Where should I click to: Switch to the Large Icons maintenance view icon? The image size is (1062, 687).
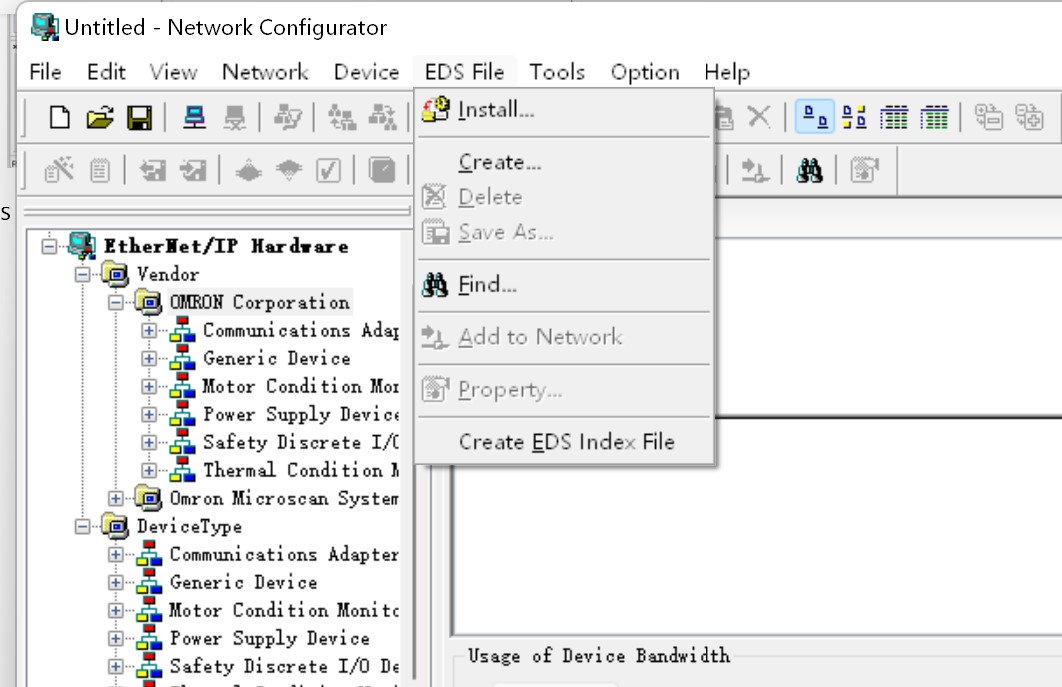pos(854,117)
